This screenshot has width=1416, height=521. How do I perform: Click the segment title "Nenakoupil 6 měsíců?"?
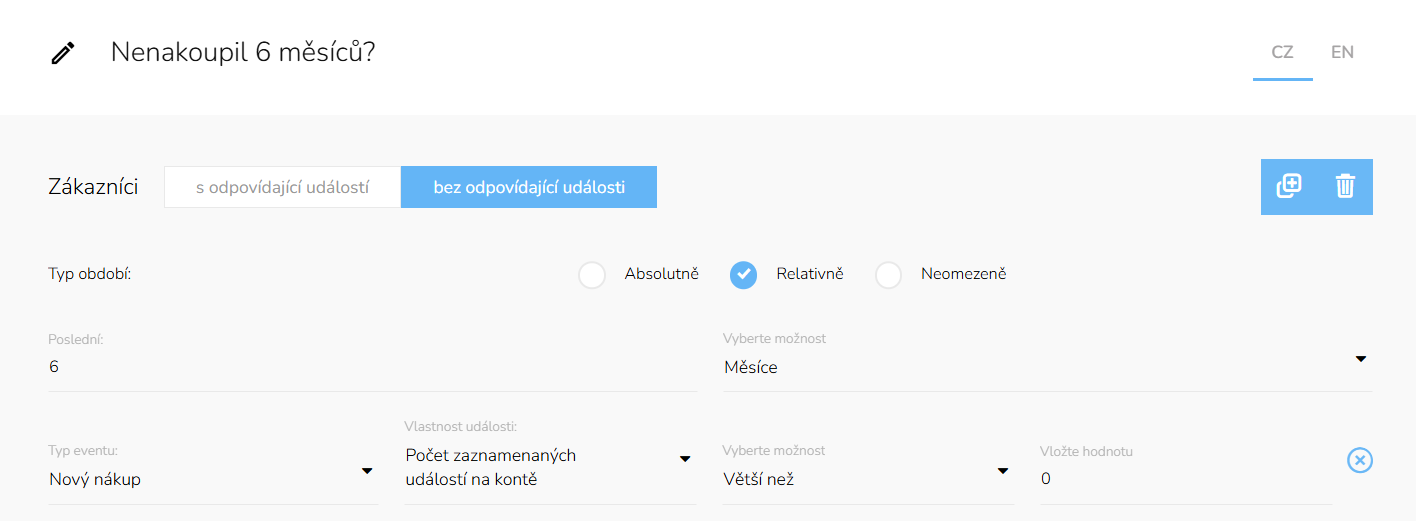click(x=243, y=52)
